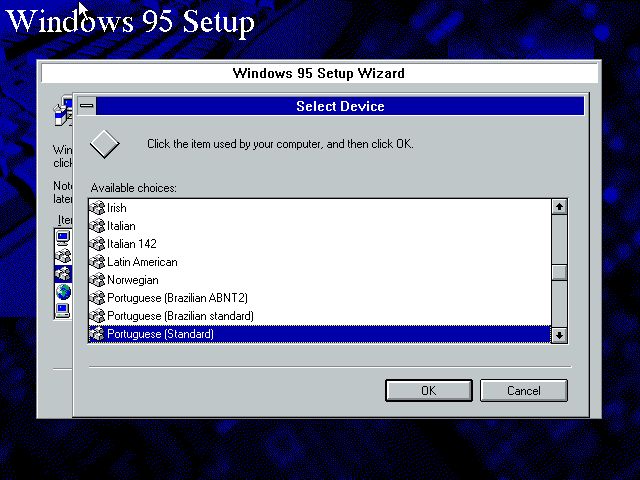Viewport: 640px width, 480px height.
Task: Click the keyboard icon beside Irish
Action: click(x=97, y=208)
